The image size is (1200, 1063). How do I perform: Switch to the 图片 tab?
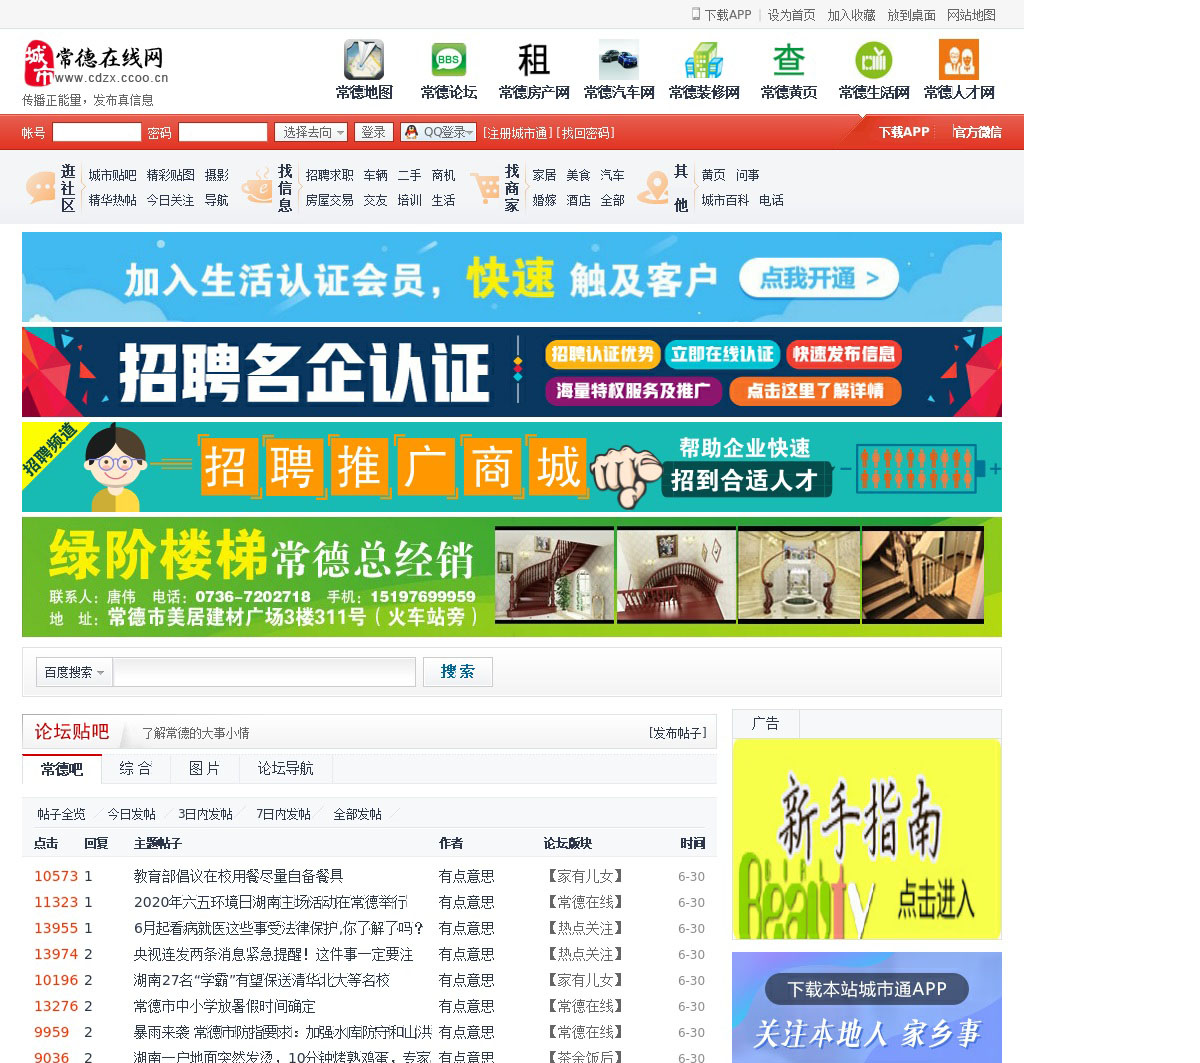(204, 768)
